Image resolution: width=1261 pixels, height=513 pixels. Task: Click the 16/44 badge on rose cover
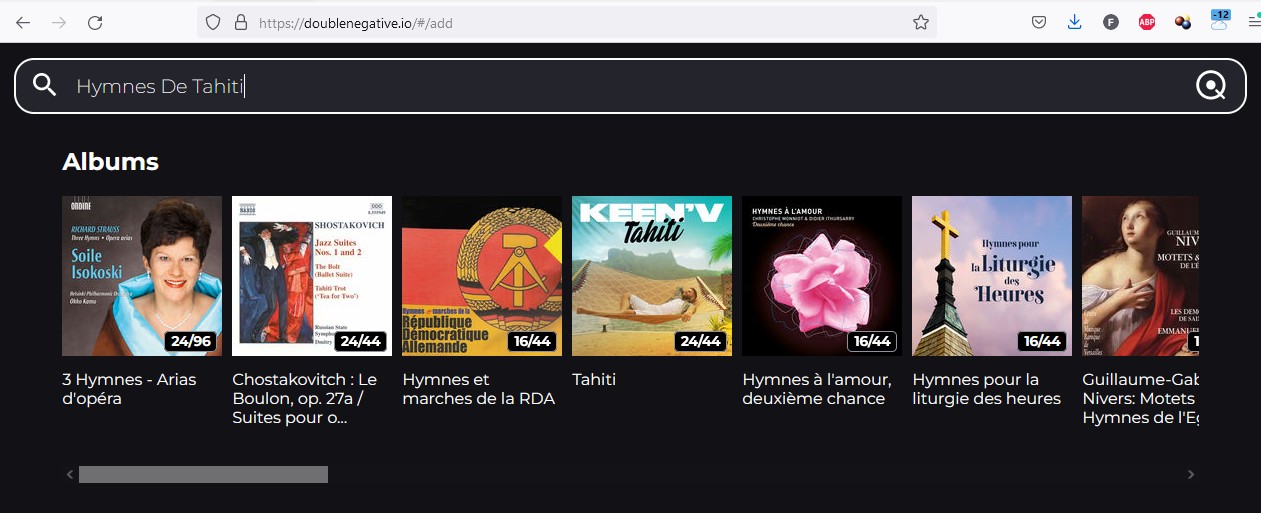point(872,341)
